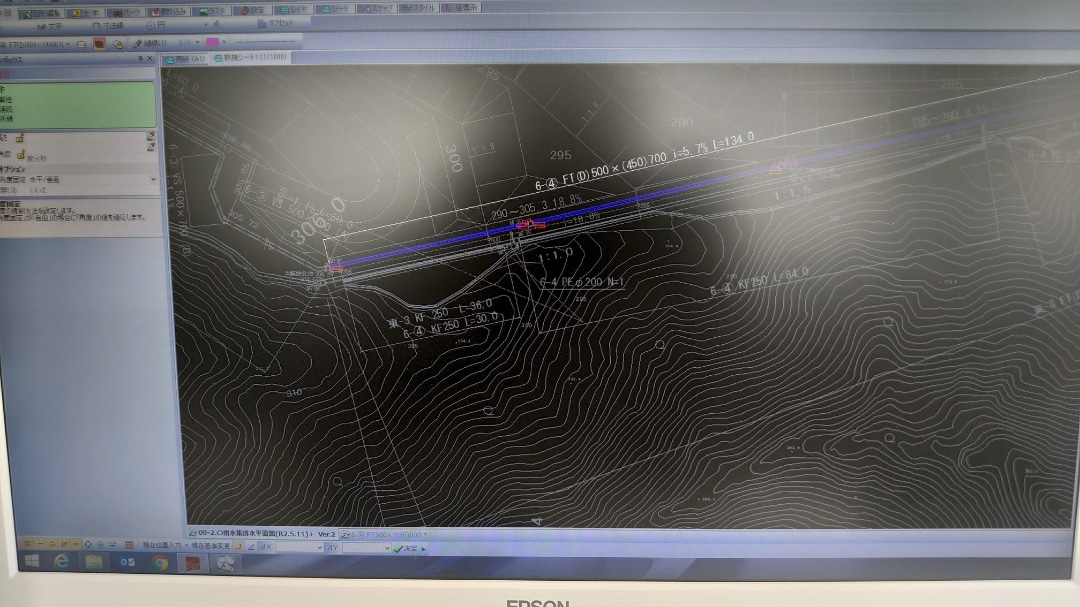Select the 点 point tool

coord(214,24)
